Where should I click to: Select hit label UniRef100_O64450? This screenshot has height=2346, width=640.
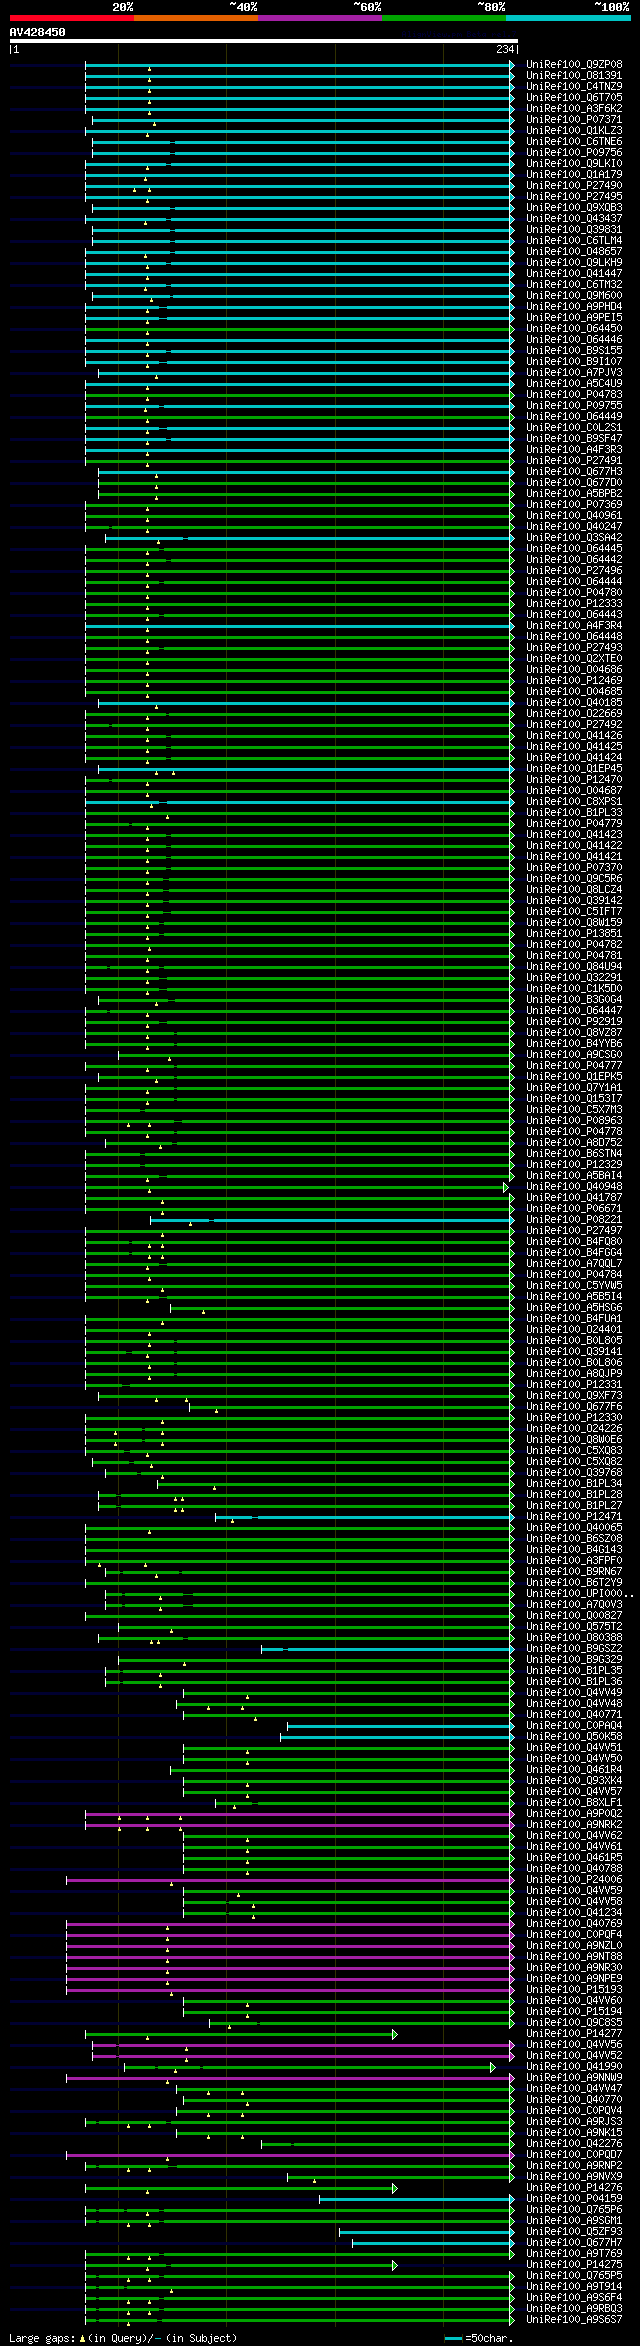point(574,329)
